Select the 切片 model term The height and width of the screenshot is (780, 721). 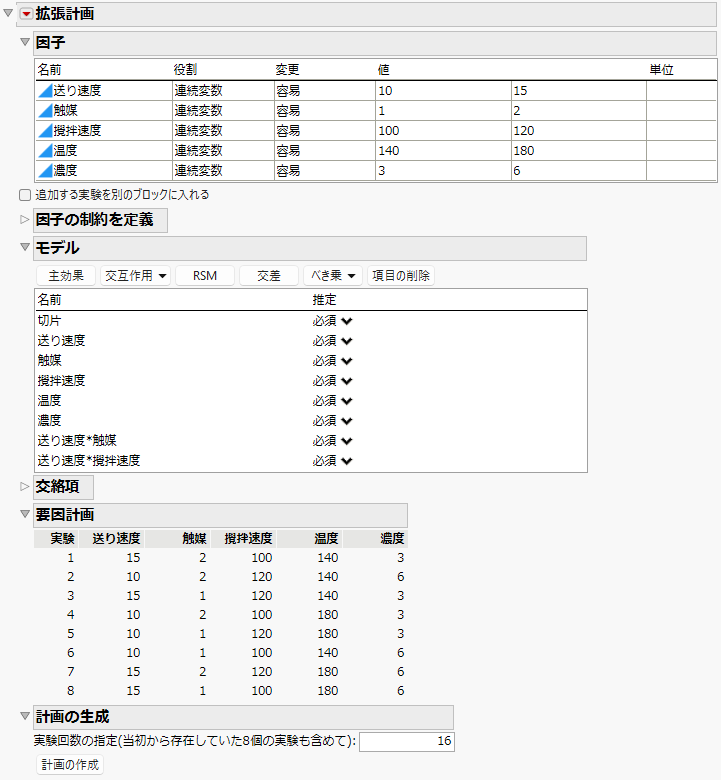click(x=49, y=321)
